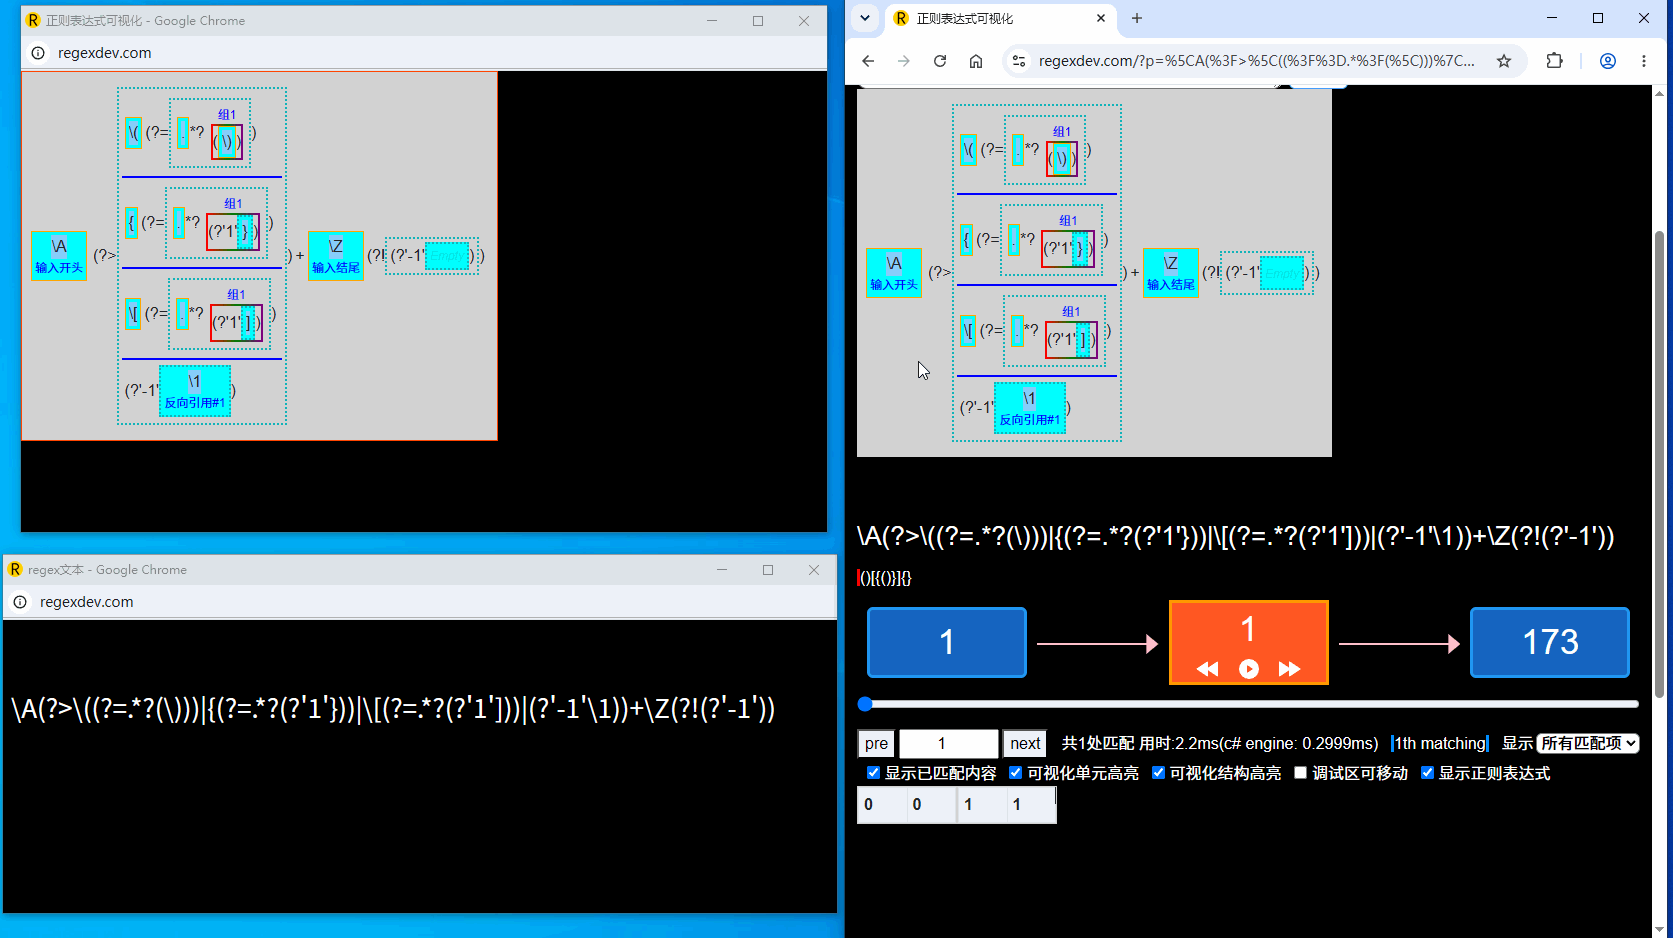Viewport: 1673px width, 938px height.
Task: Open the home page button
Action: (x=976, y=61)
